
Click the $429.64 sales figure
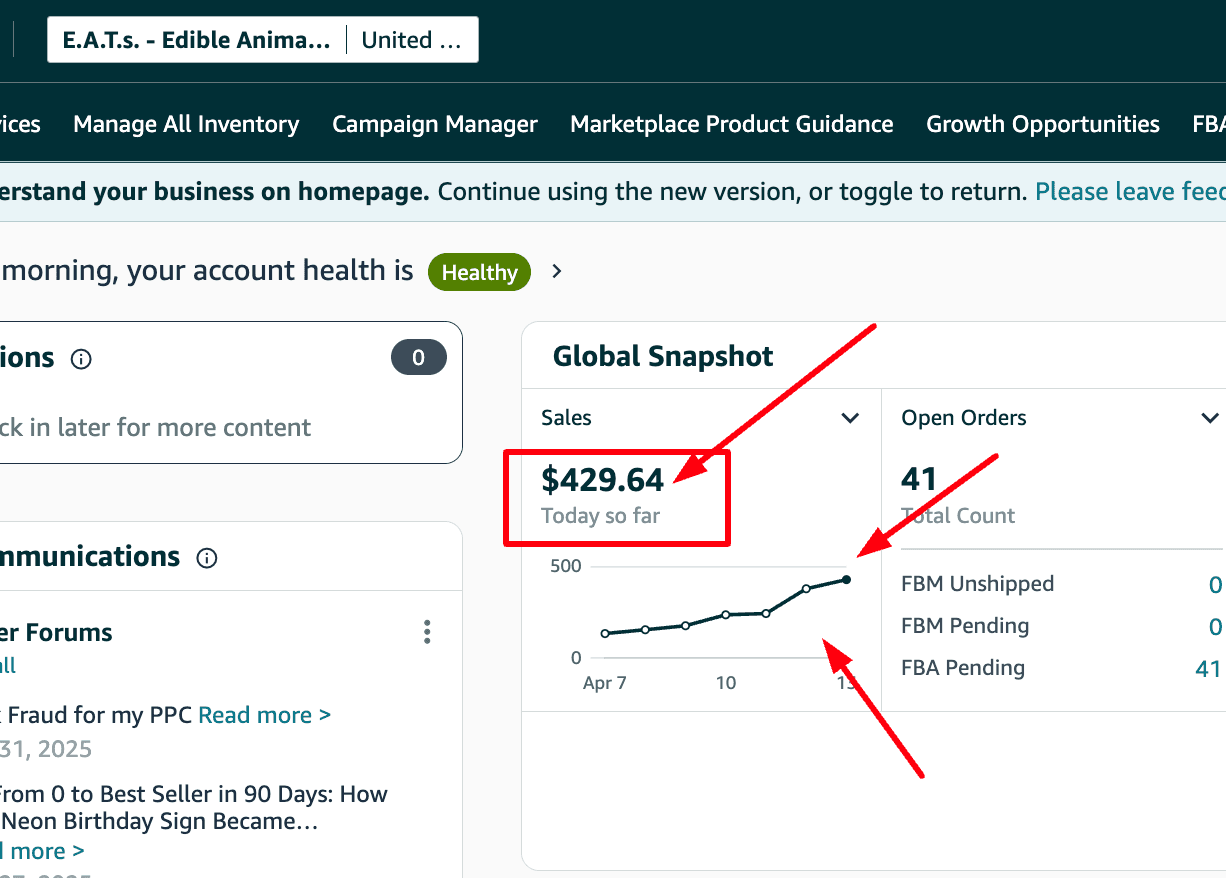pyautogui.click(x=602, y=480)
